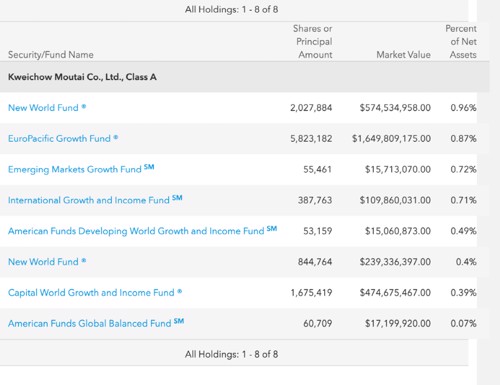Screen dimensions: 500x385
Task: Click the Percent of Net Assets header
Action: (x=461, y=42)
